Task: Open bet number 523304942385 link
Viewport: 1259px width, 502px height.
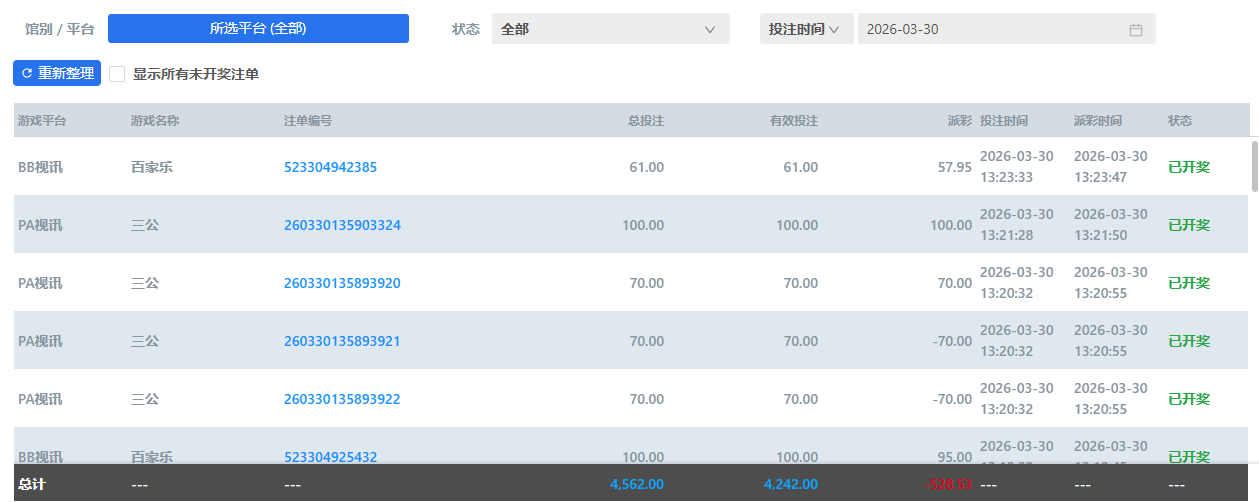Action: tap(330, 167)
